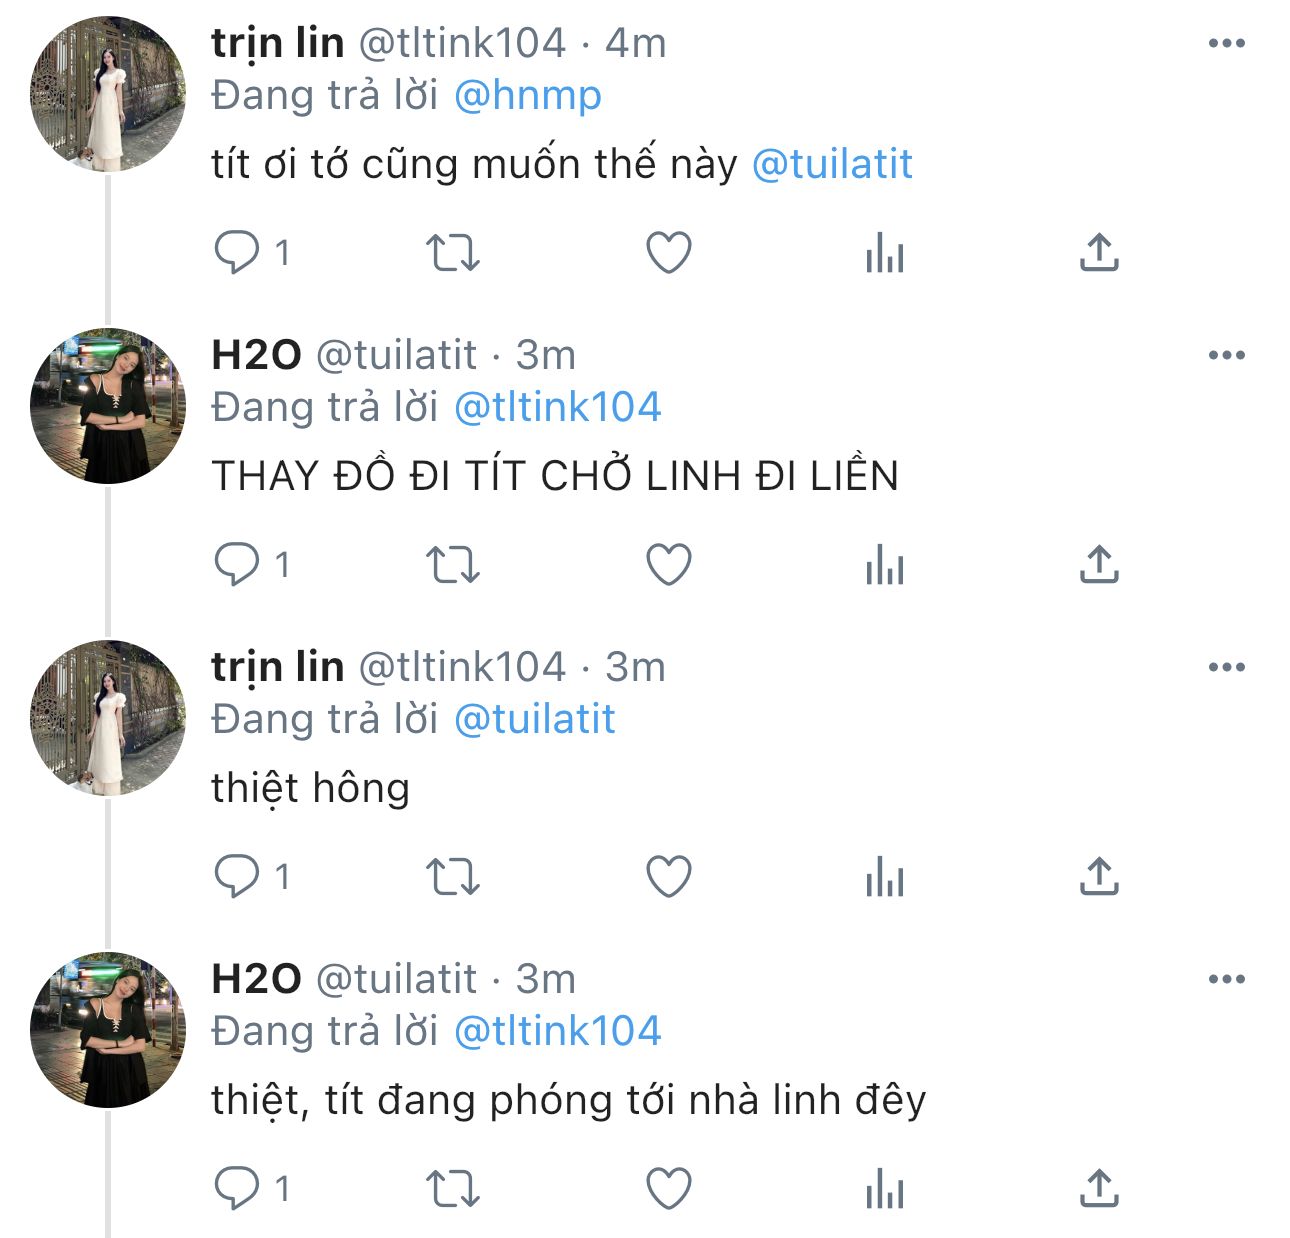Open more options on the 'thiệt hông' tweet

[1226, 667]
